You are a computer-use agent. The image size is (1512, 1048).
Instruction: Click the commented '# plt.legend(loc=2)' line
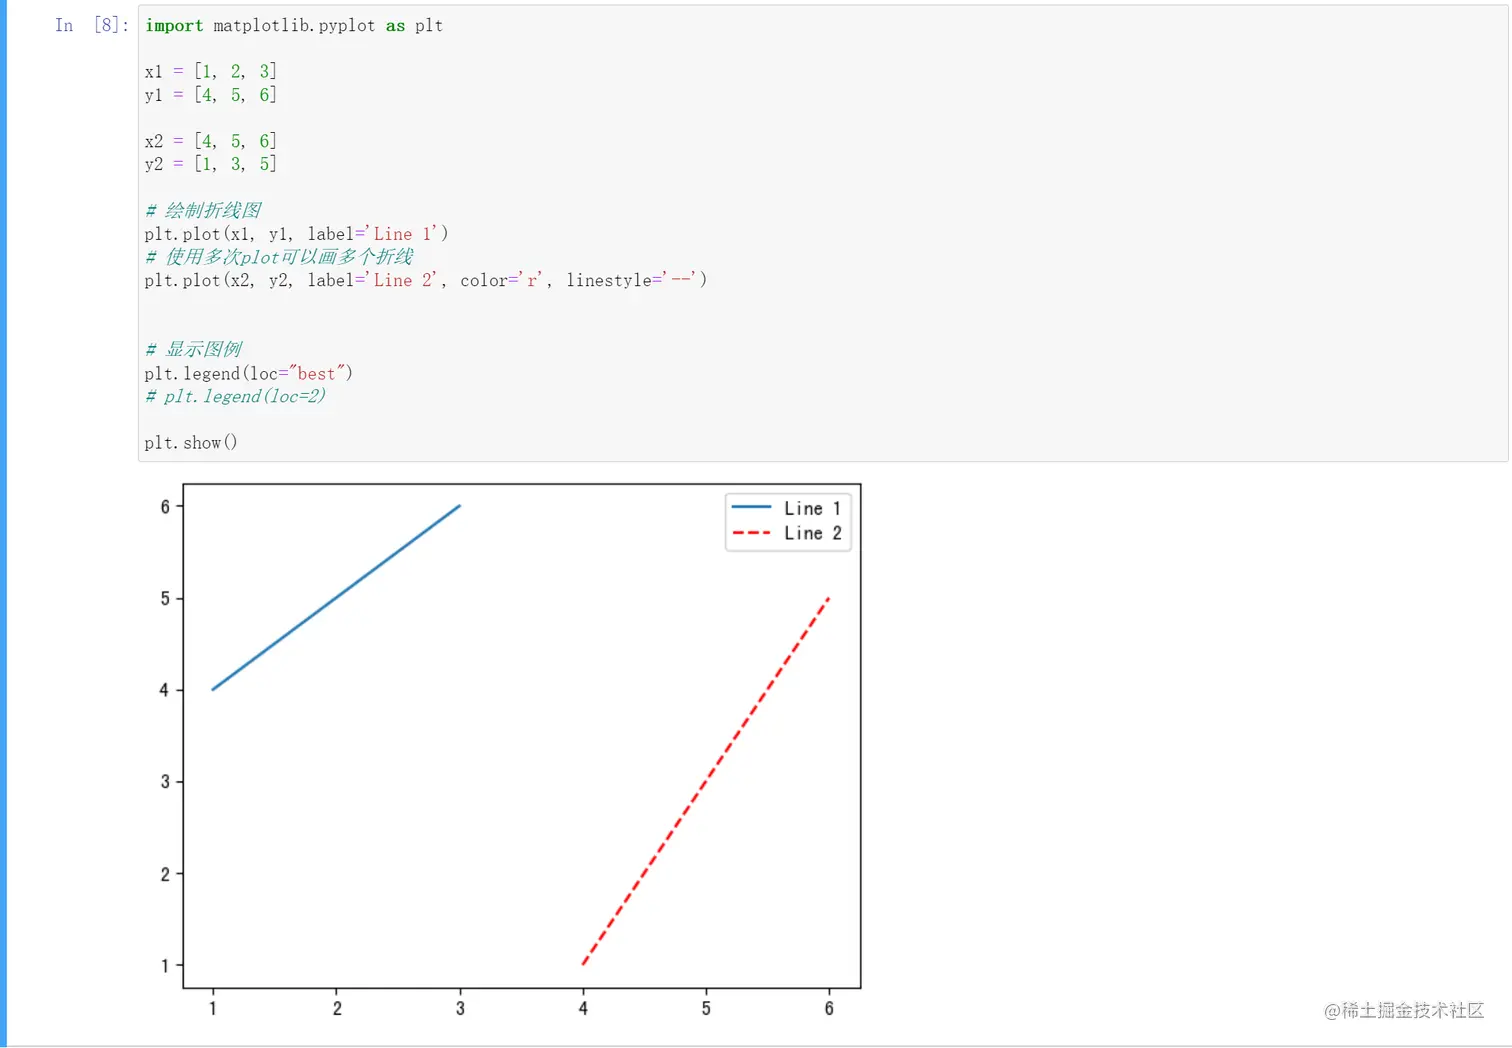click(235, 396)
